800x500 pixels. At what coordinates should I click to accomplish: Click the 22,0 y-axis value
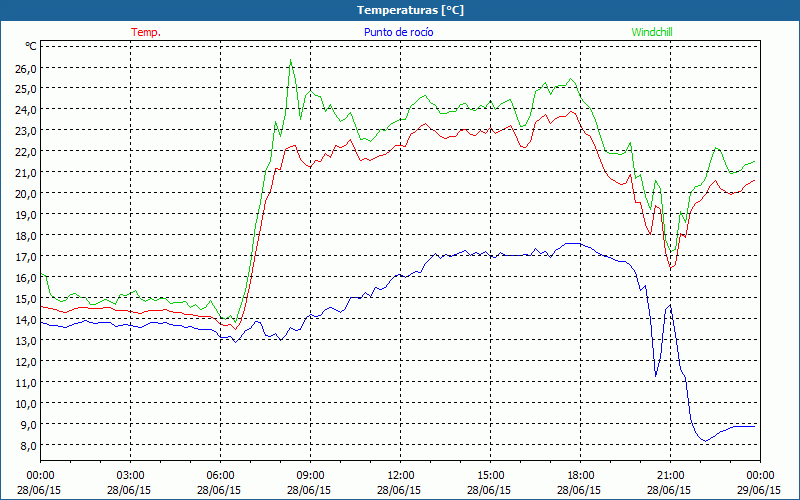[26, 152]
